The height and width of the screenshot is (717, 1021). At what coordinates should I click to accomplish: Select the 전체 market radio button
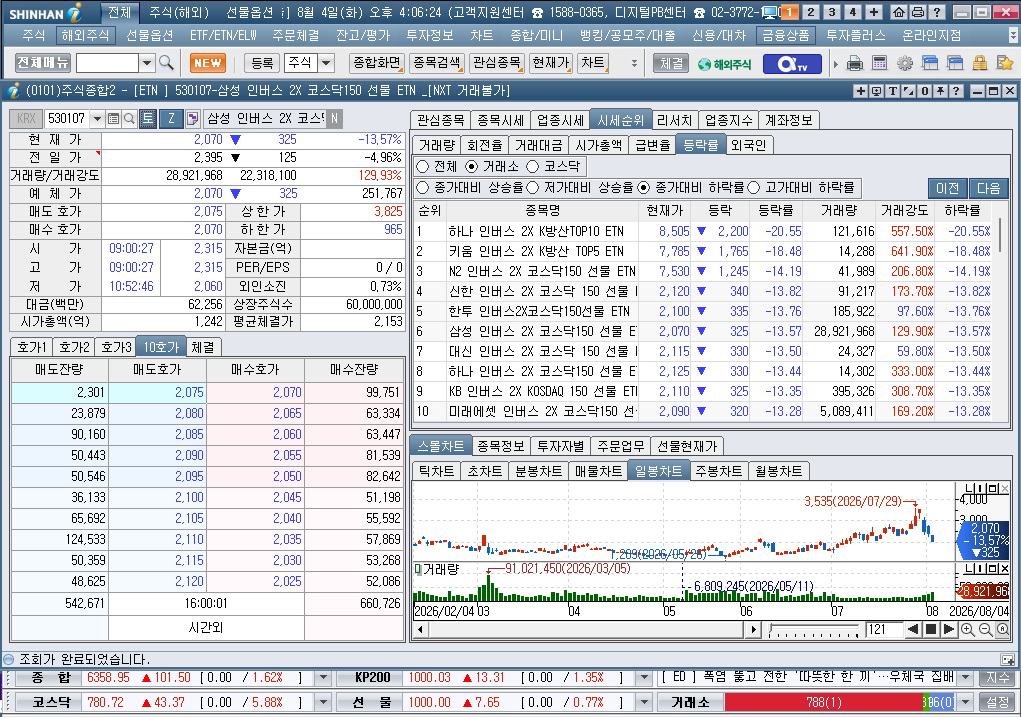[423, 167]
